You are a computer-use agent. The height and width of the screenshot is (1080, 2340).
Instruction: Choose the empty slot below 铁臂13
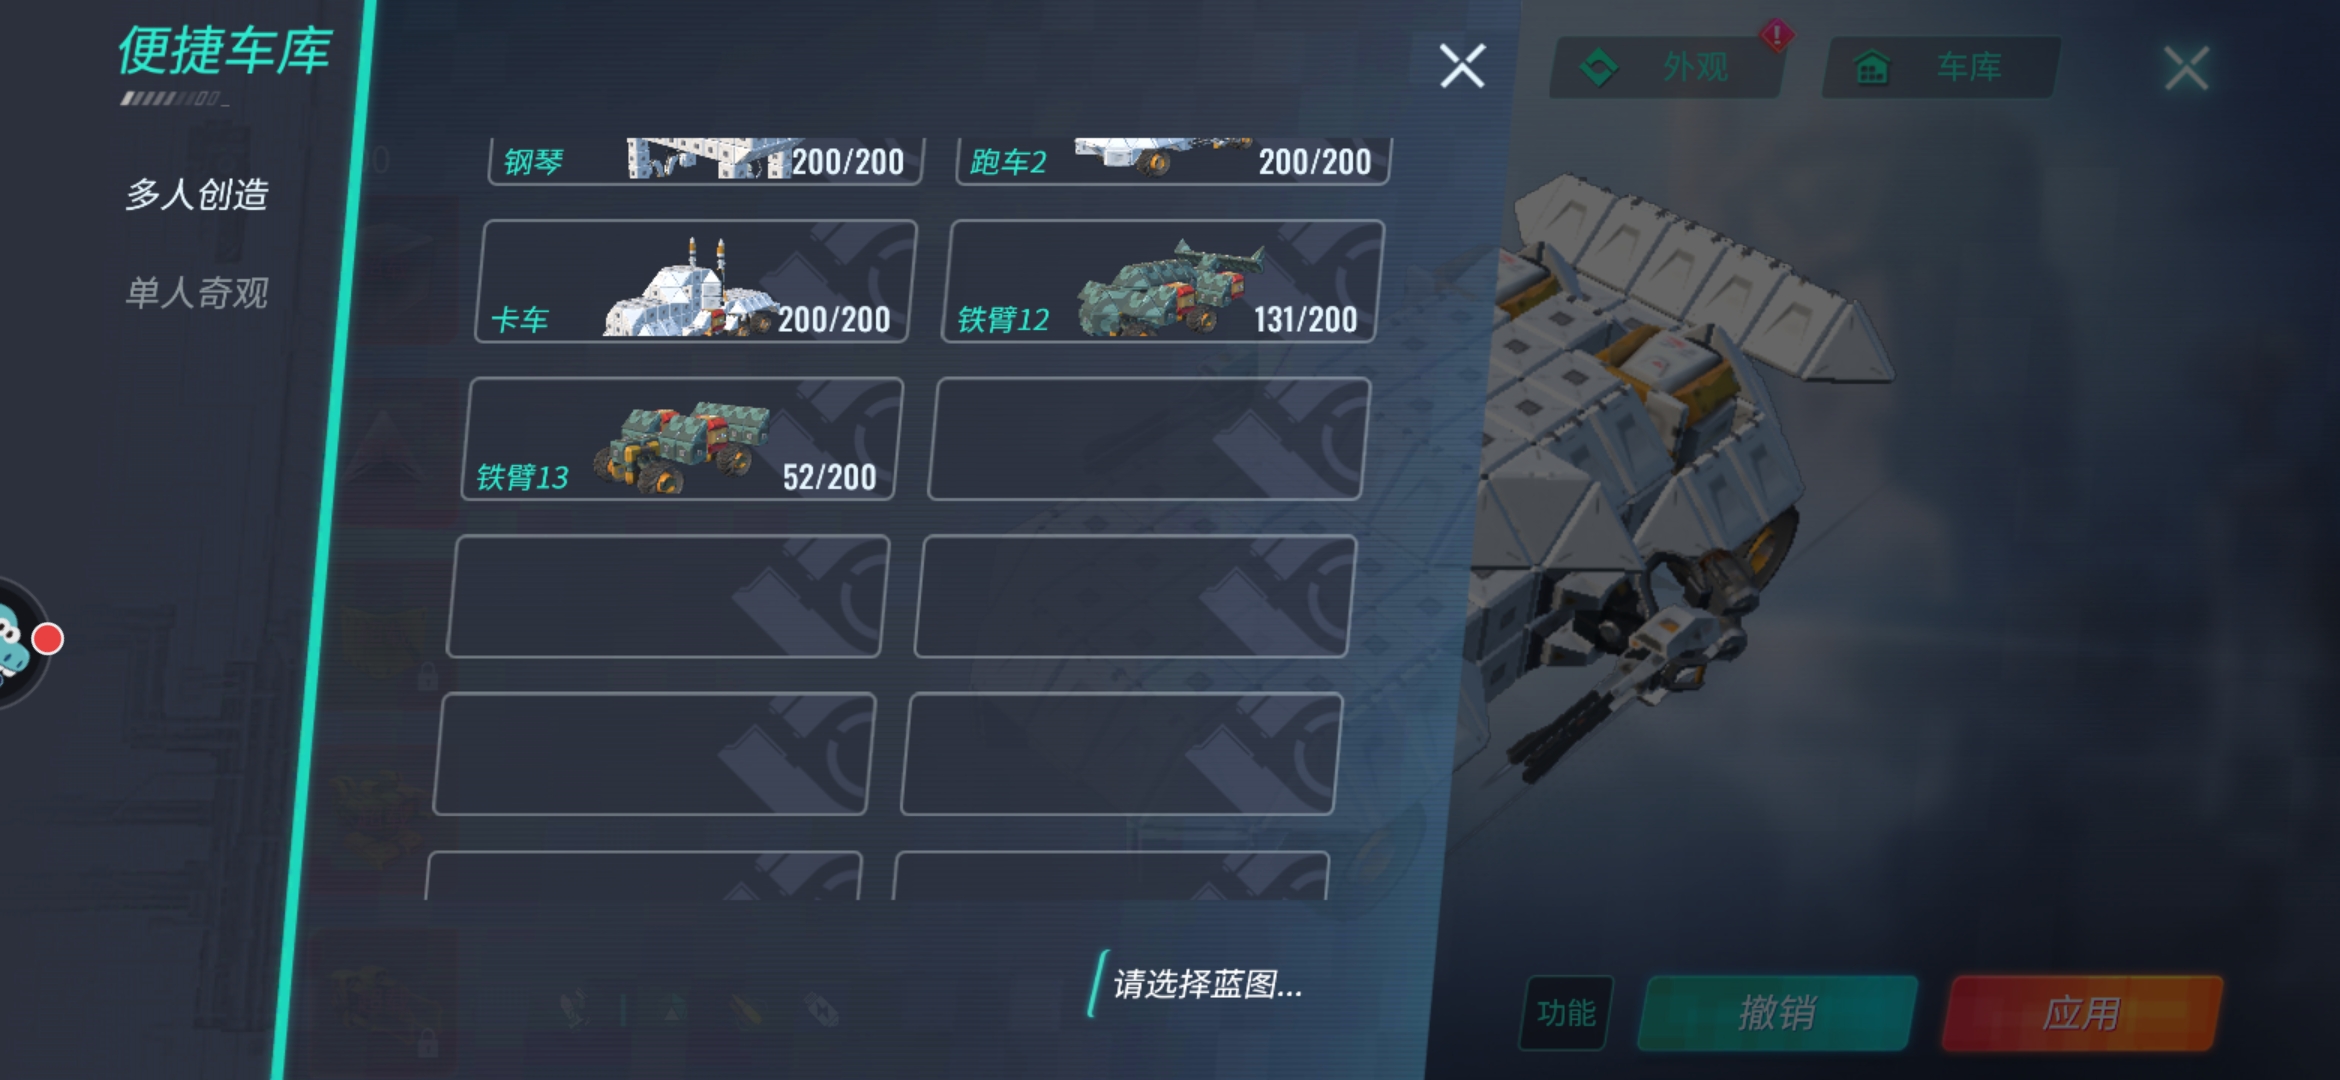tap(668, 596)
